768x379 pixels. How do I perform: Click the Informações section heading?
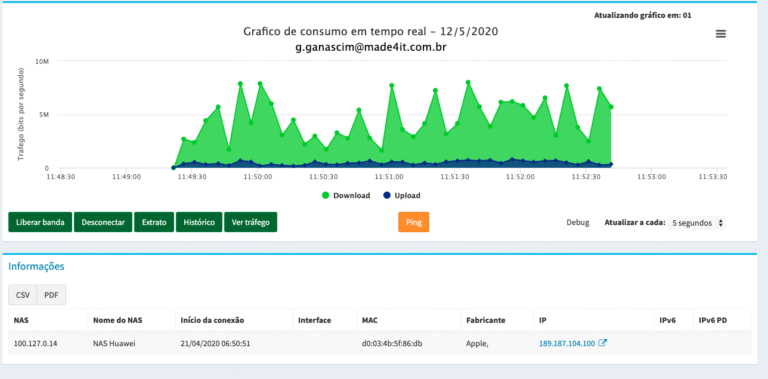point(36,267)
